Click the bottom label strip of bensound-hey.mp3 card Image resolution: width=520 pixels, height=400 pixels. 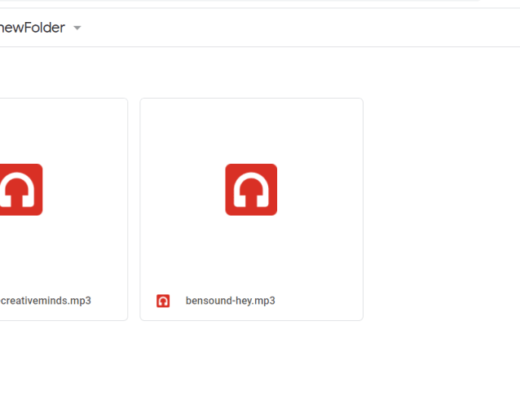252,301
